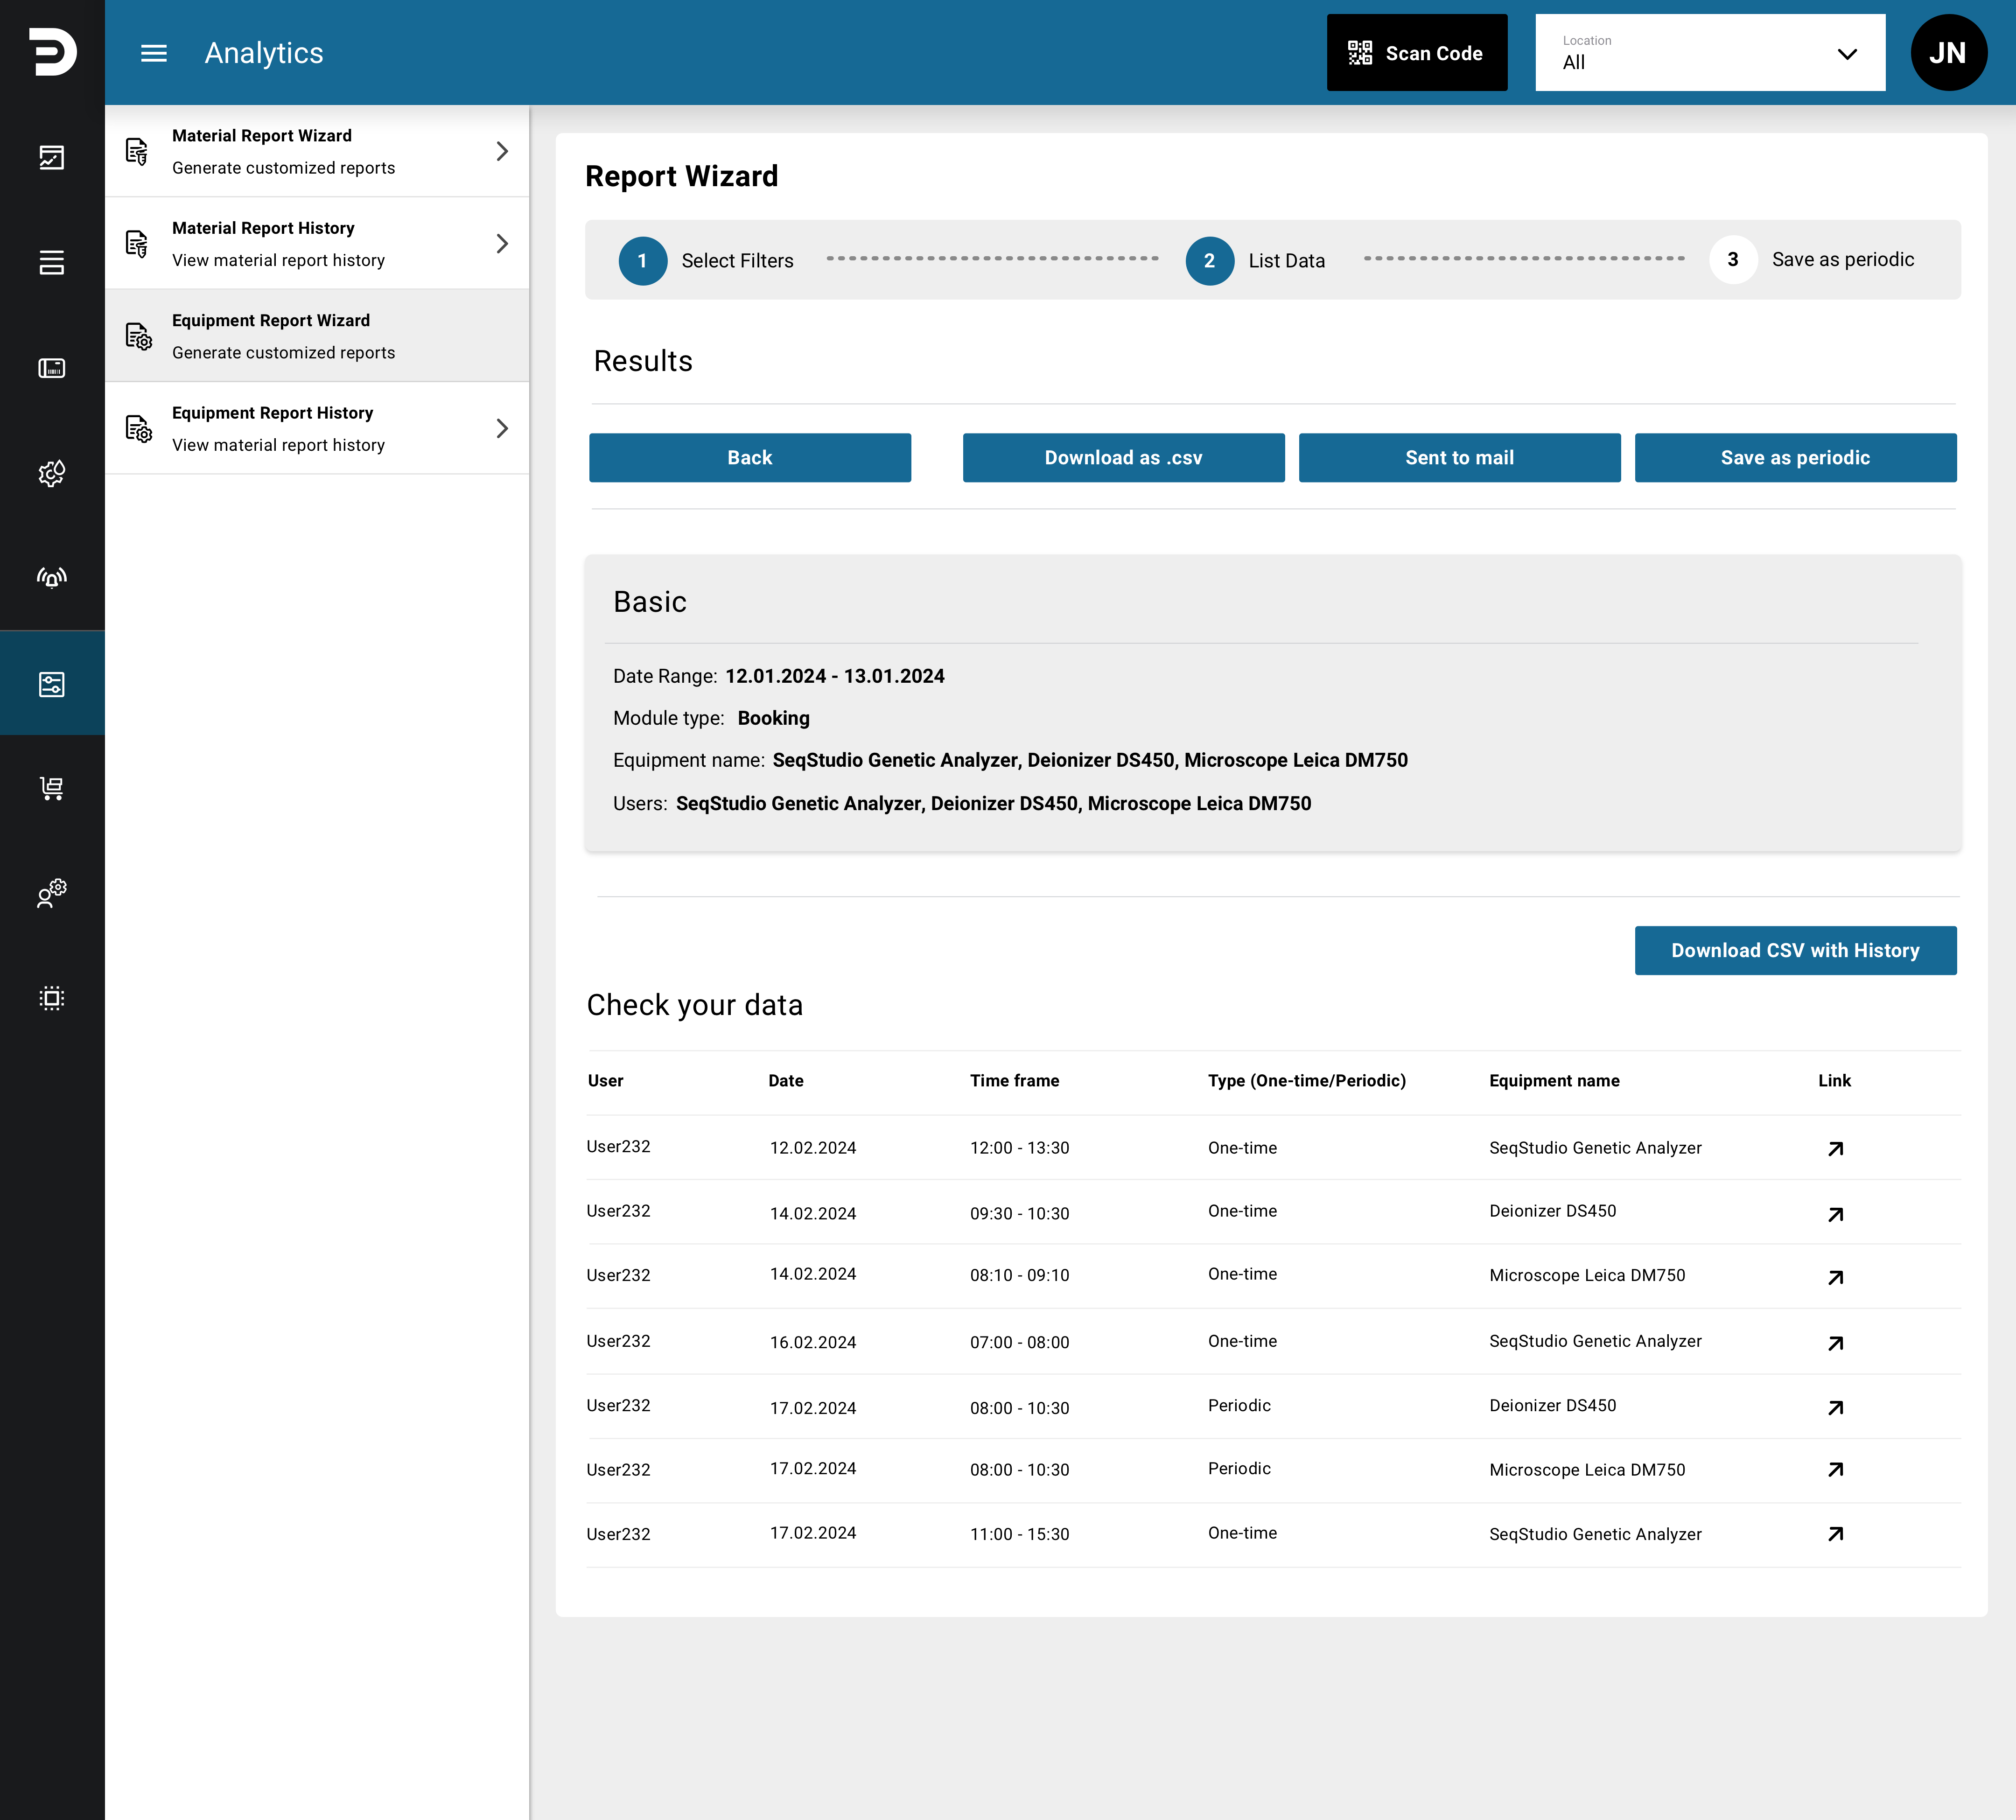Click the 12:00 - 13:30 time frame cell

1020,1147
